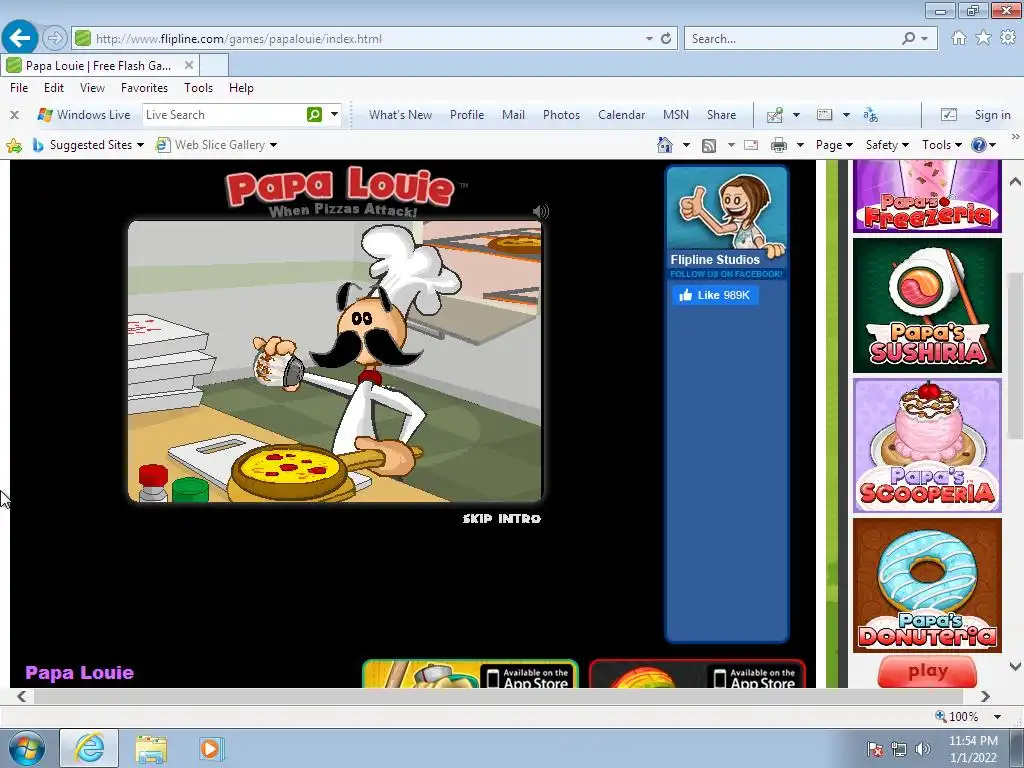Click the left arrow of horizontal scrollbar
This screenshot has width=1024, height=768.
[22, 696]
